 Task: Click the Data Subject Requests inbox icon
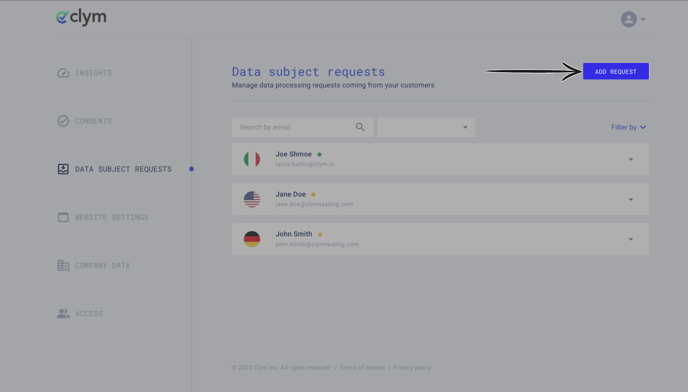tap(63, 169)
